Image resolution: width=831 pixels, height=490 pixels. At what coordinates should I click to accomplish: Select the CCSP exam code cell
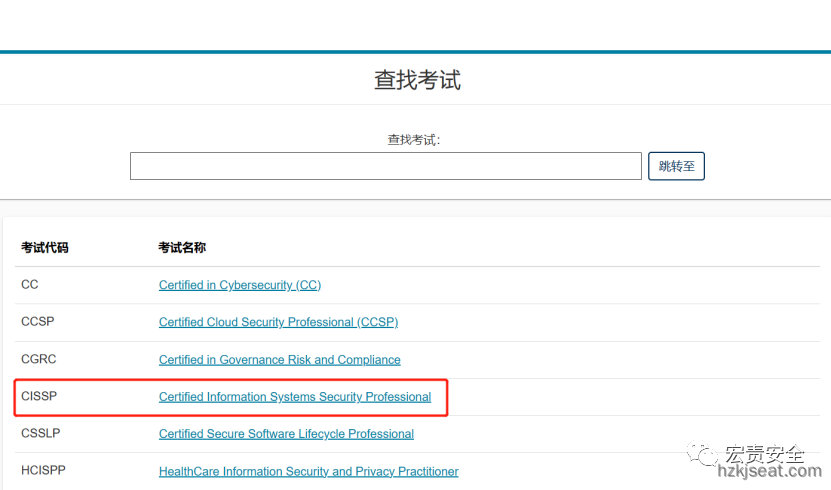click(38, 322)
